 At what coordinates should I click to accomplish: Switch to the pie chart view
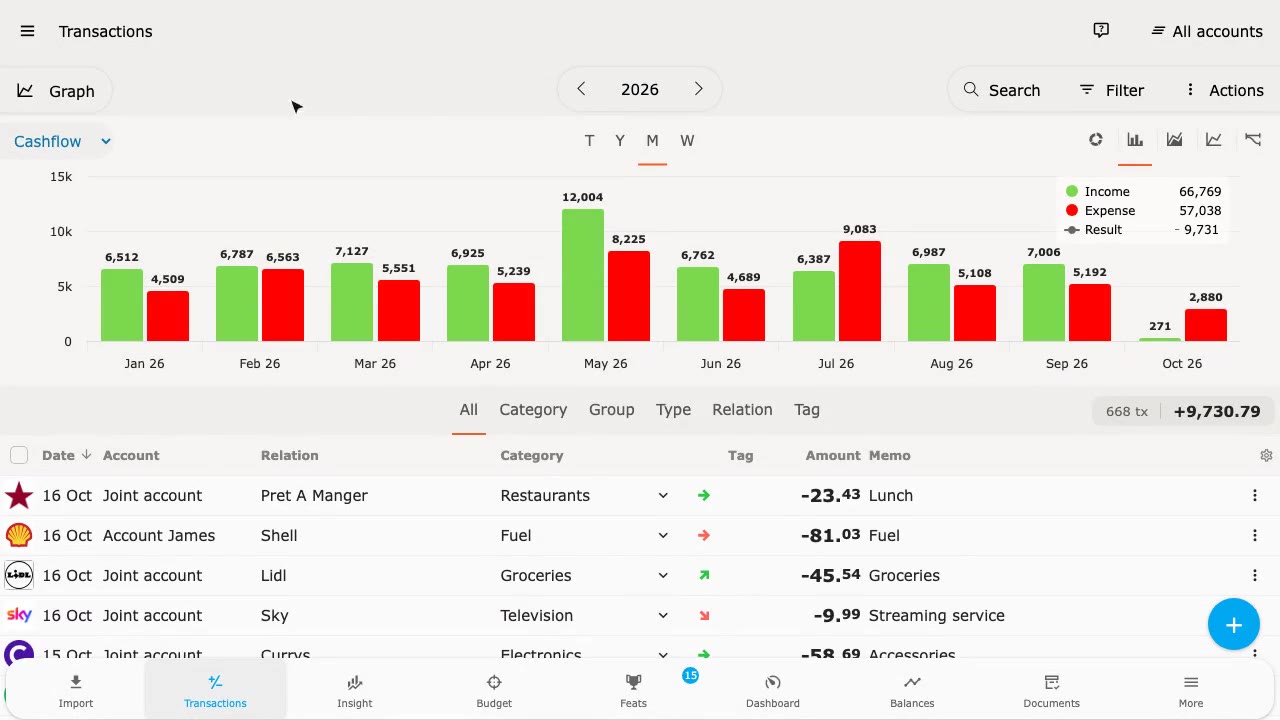(1096, 140)
